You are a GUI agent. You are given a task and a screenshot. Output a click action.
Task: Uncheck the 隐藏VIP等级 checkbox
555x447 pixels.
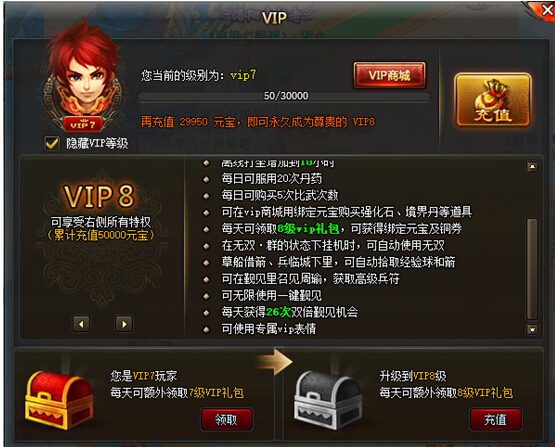[52, 143]
